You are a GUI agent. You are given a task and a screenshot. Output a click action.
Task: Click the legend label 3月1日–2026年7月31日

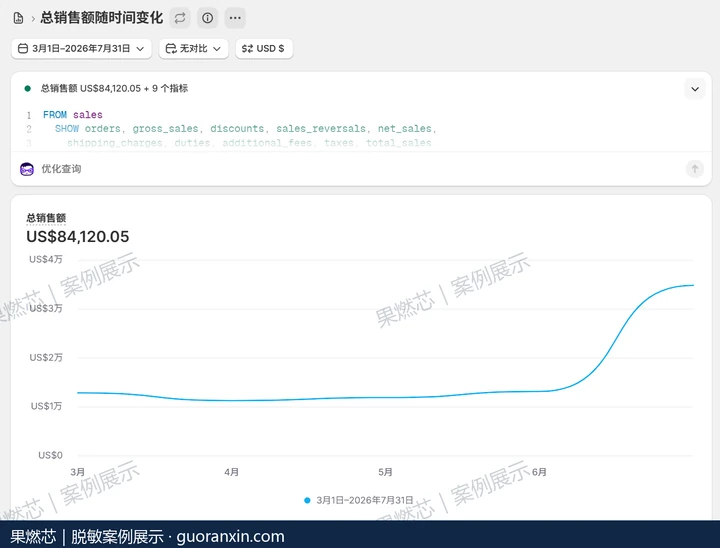click(365, 500)
